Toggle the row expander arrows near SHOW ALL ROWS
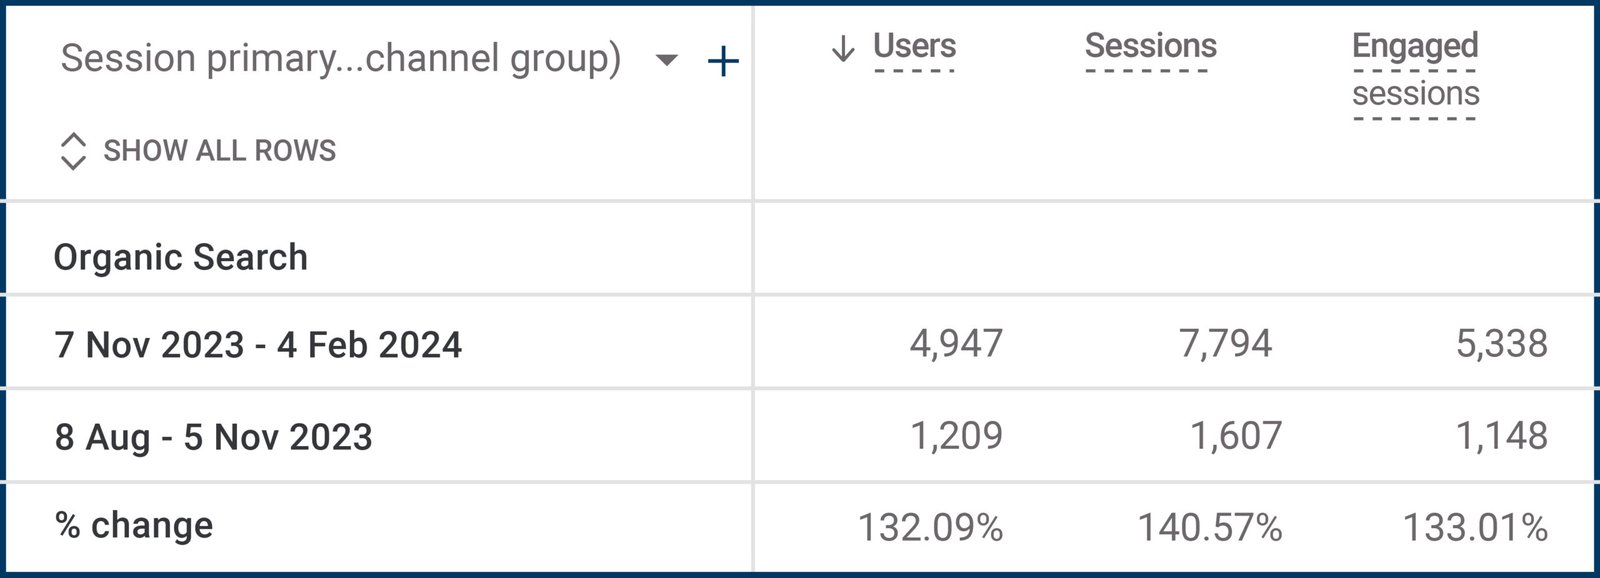Image resolution: width=1600 pixels, height=578 pixels. pyautogui.click(x=71, y=151)
